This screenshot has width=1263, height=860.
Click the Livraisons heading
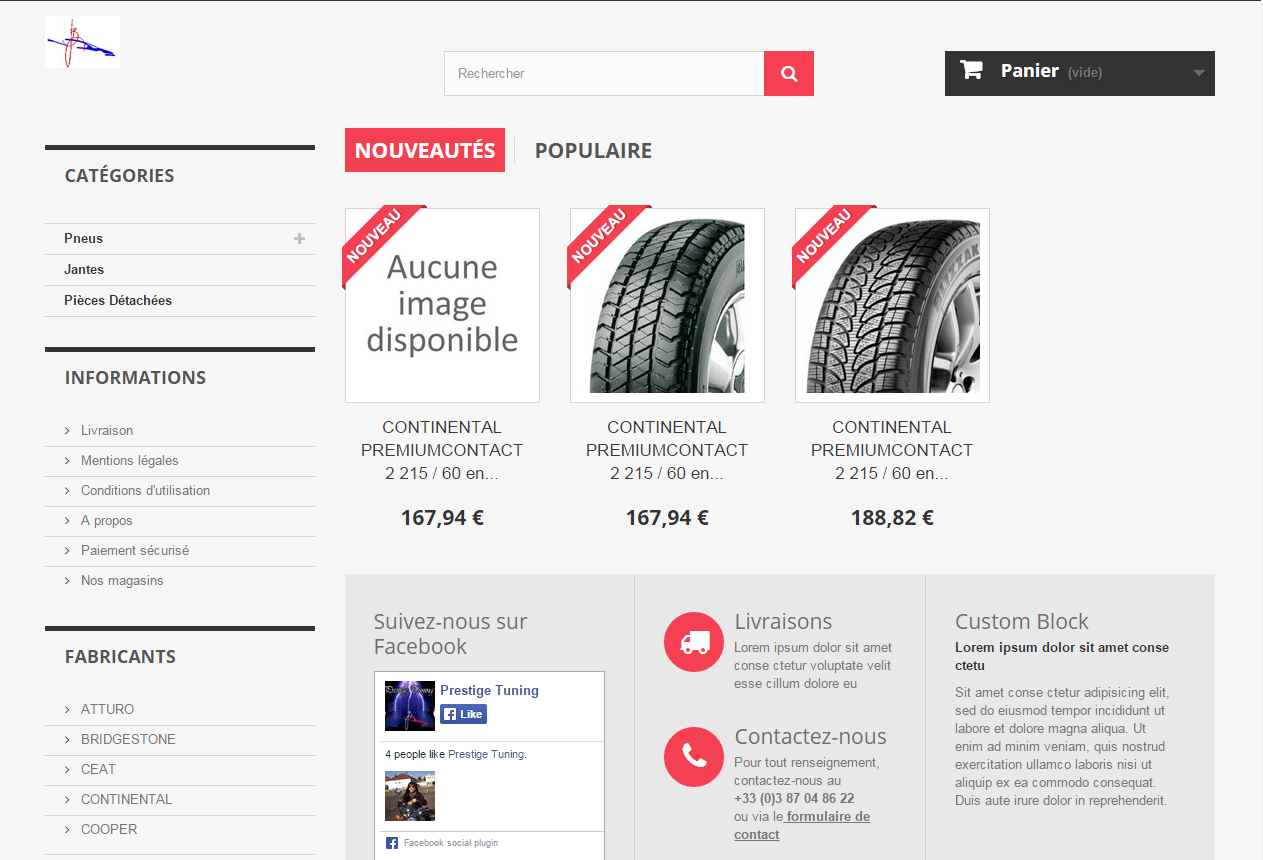pyautogui.click(x=783, y=621)
